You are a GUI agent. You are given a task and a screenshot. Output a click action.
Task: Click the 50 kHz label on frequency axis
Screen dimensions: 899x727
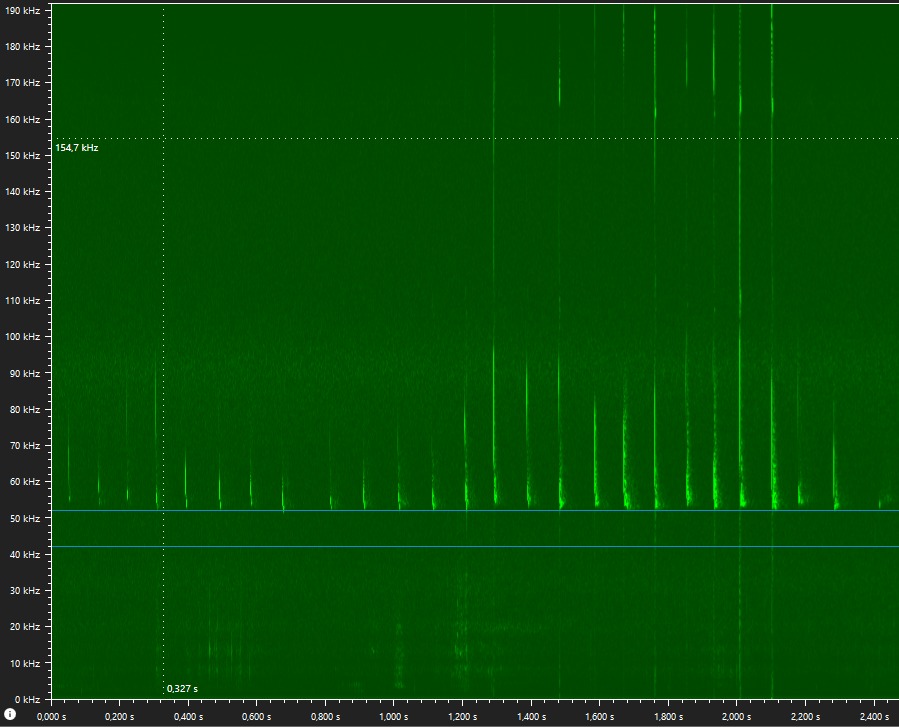[26, 518]
